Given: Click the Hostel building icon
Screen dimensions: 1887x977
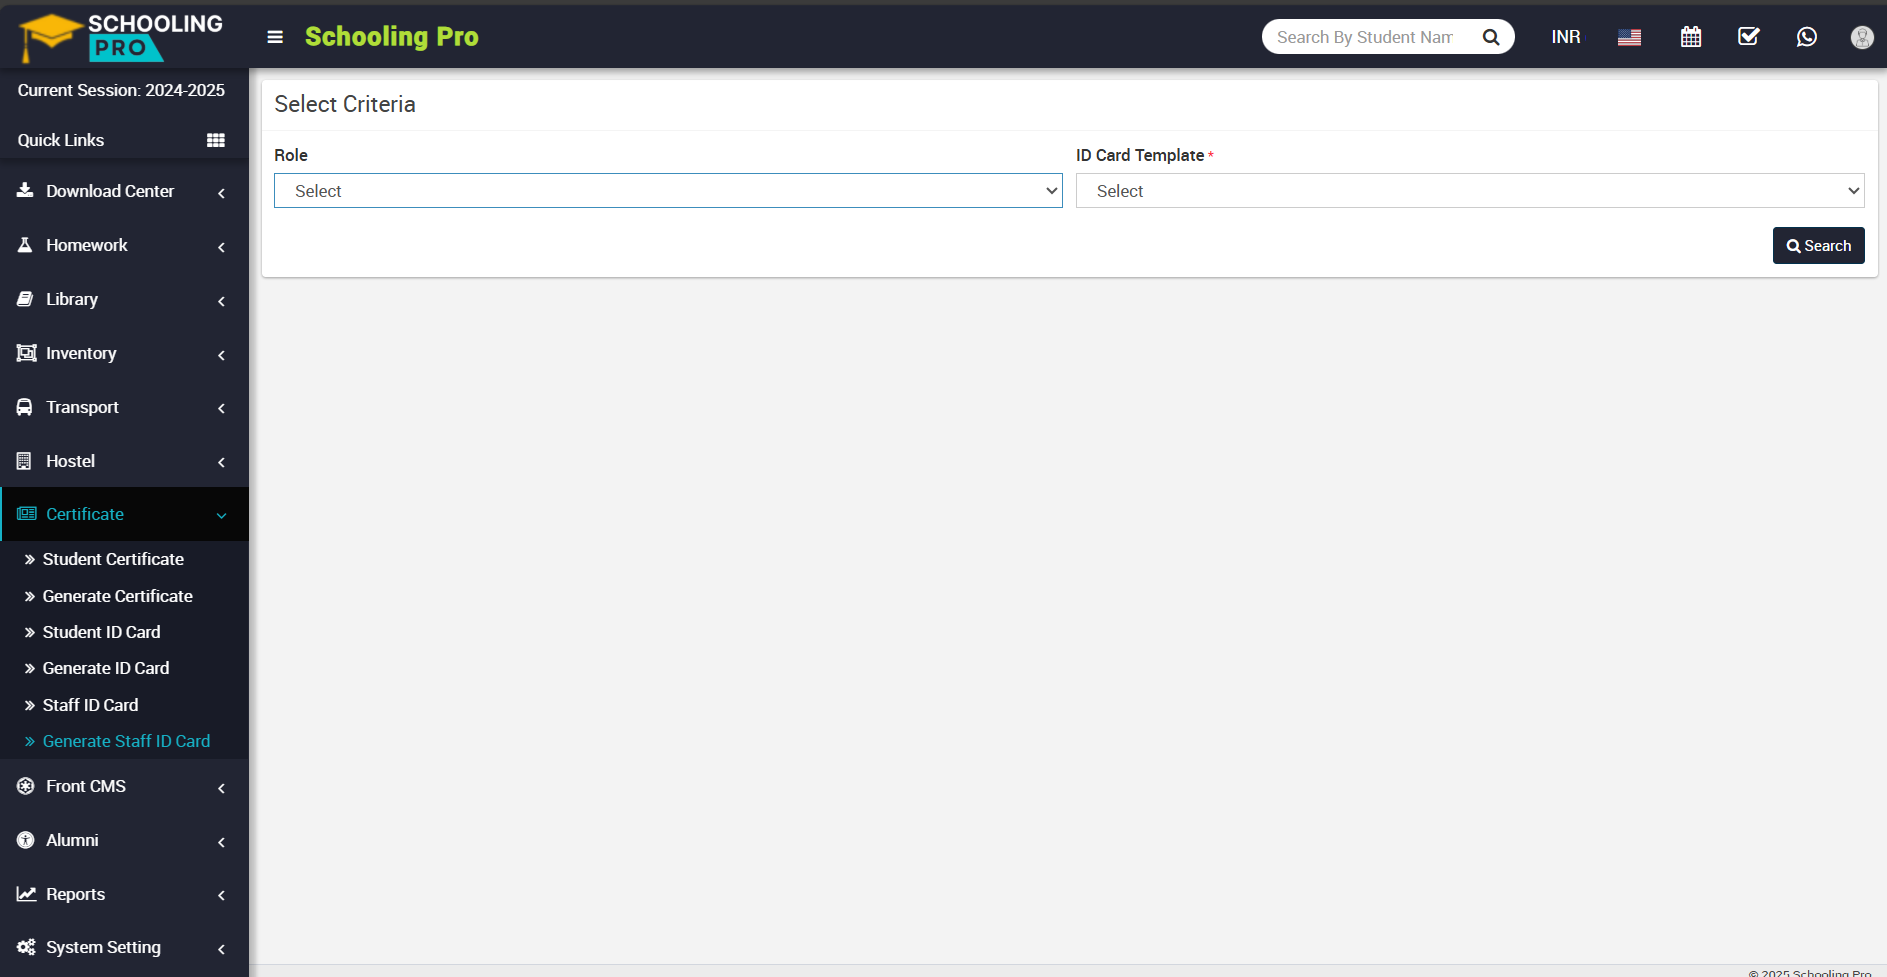Looking at the screenshot, I should point(24,460).
